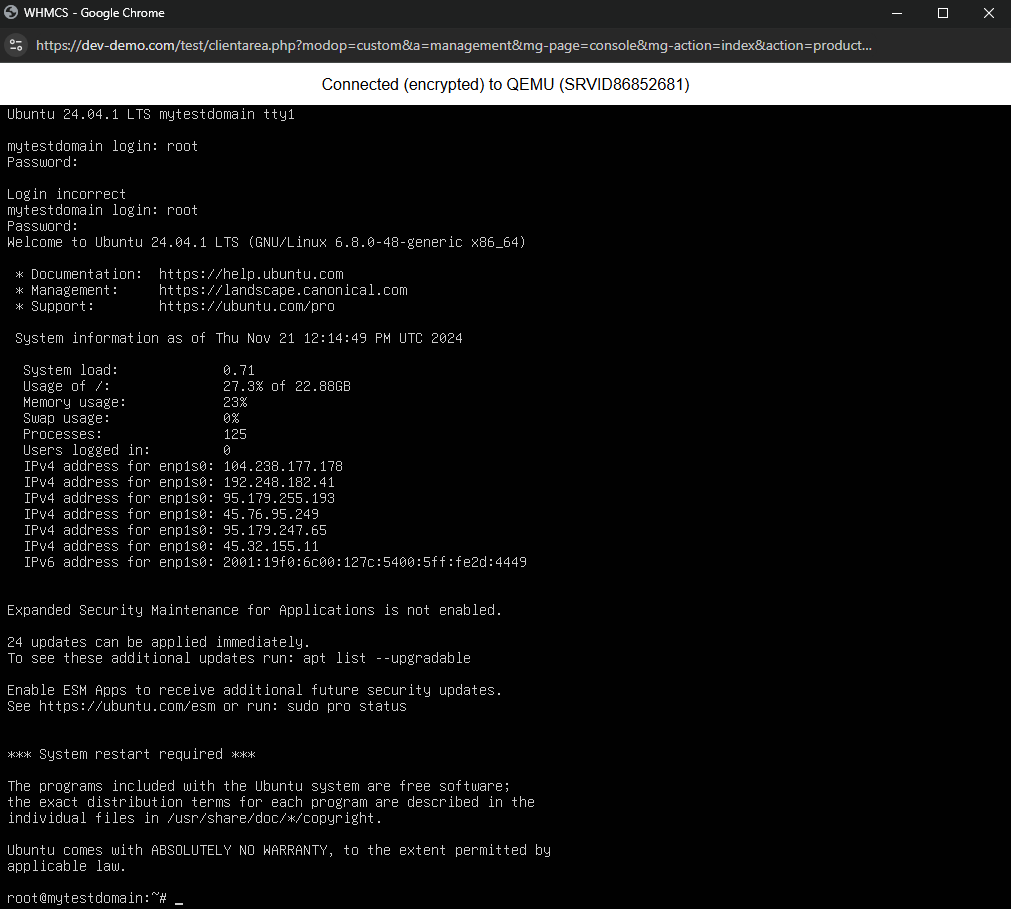Viewport: 1011px width, 909px height.
Task: Click the globe favicon in the title bar
Action: tap(14, 13)
